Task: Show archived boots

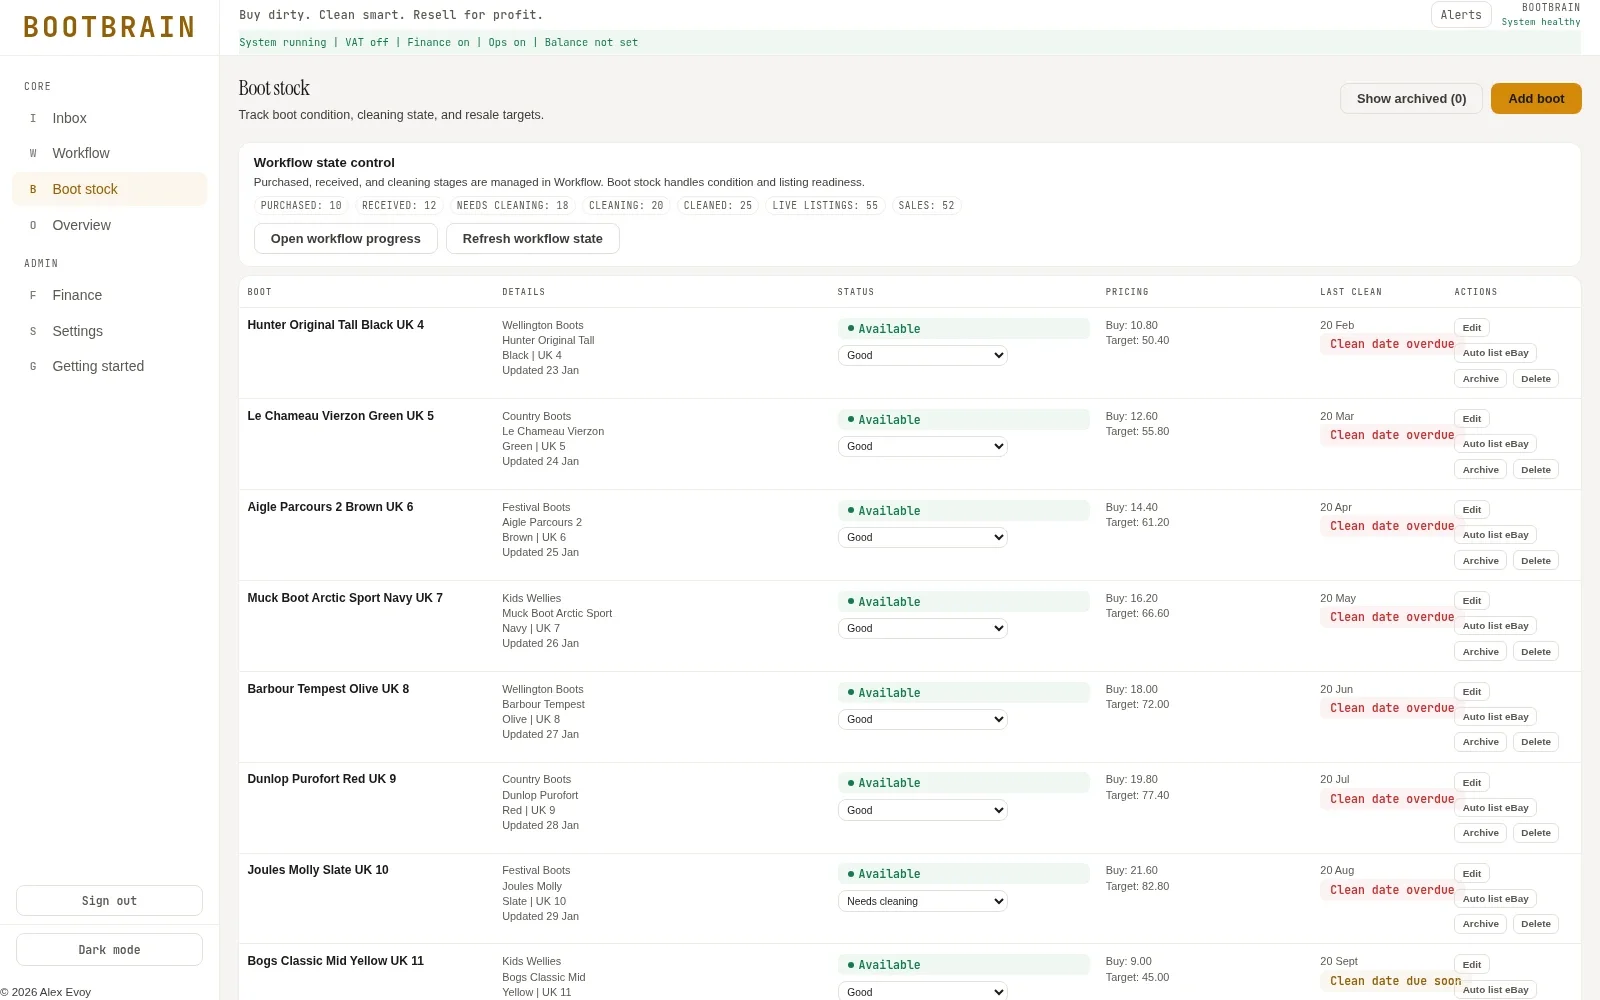Action: point(1411,99)
